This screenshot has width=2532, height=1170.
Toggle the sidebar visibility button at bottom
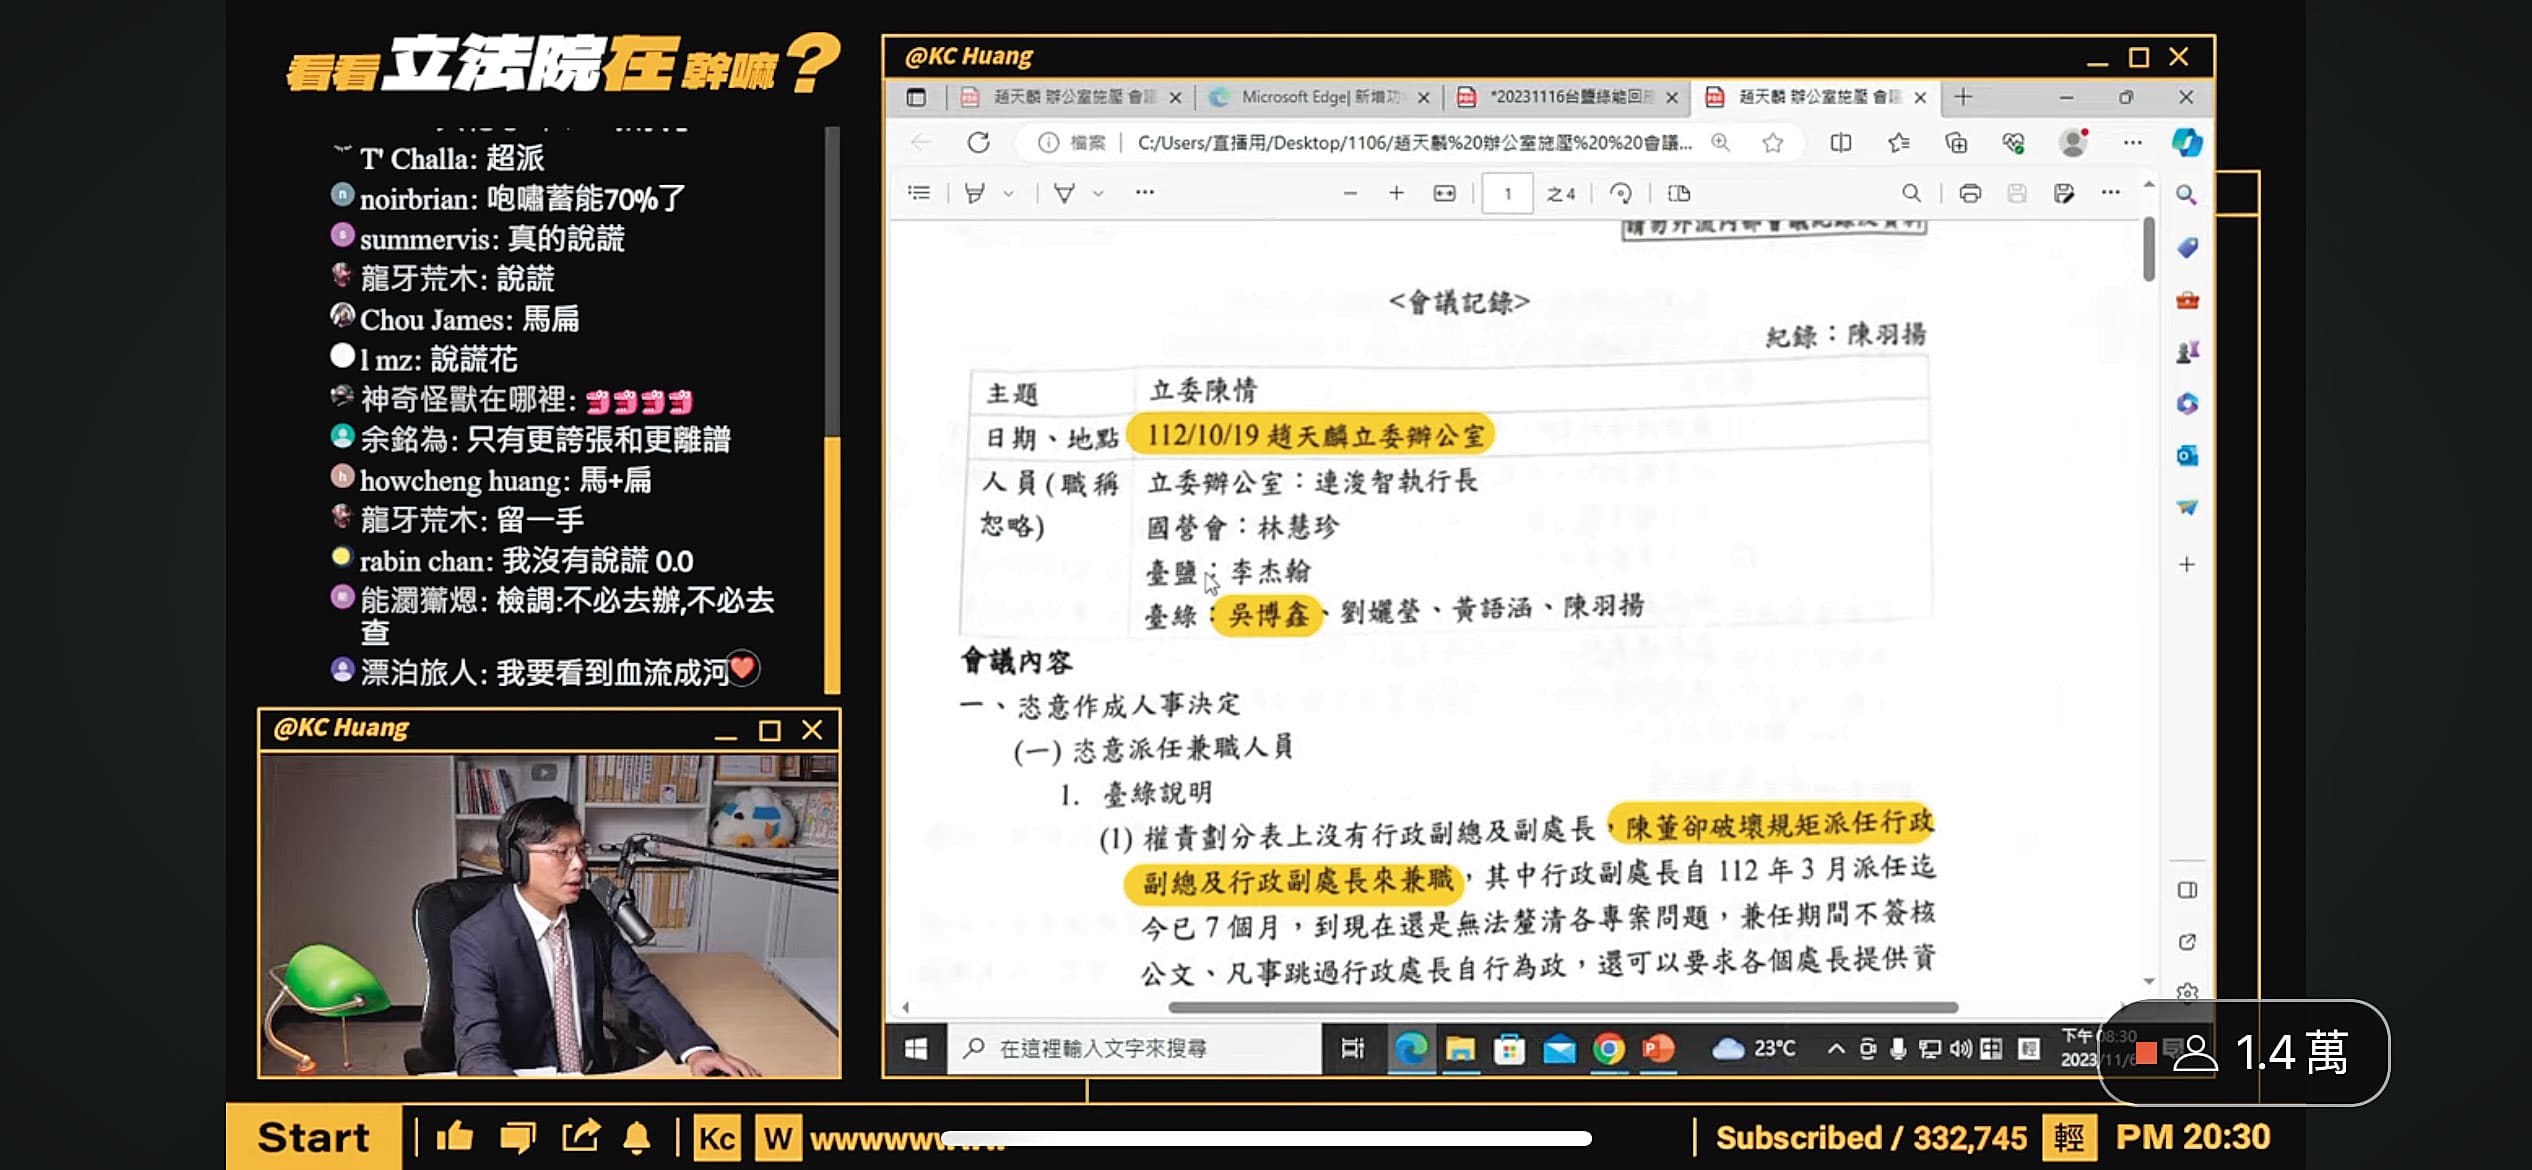[x=2187, y=890]
